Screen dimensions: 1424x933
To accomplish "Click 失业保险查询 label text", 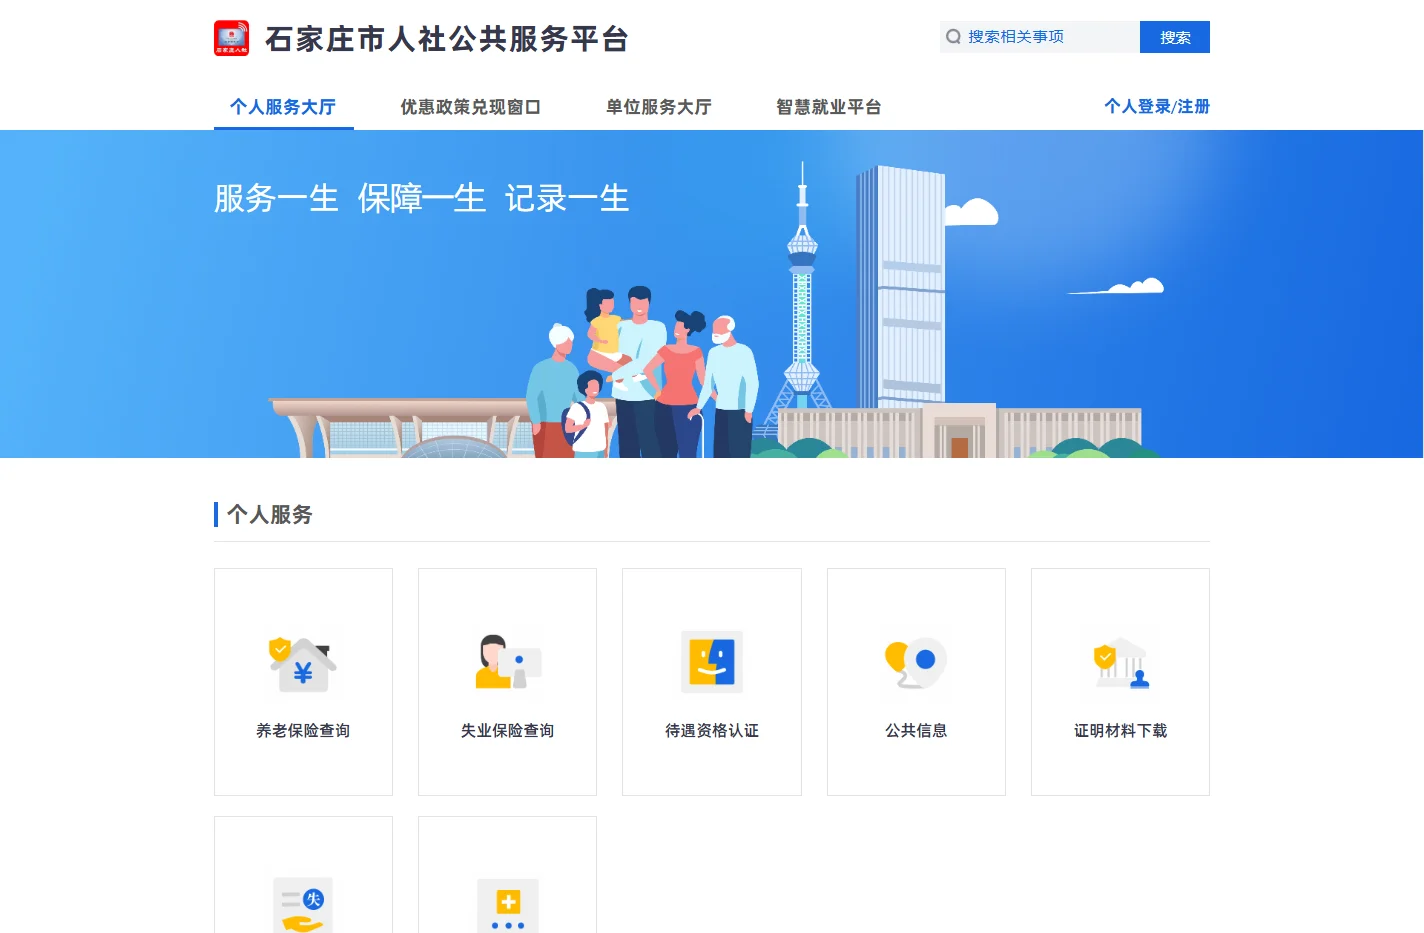I will 508,731.
